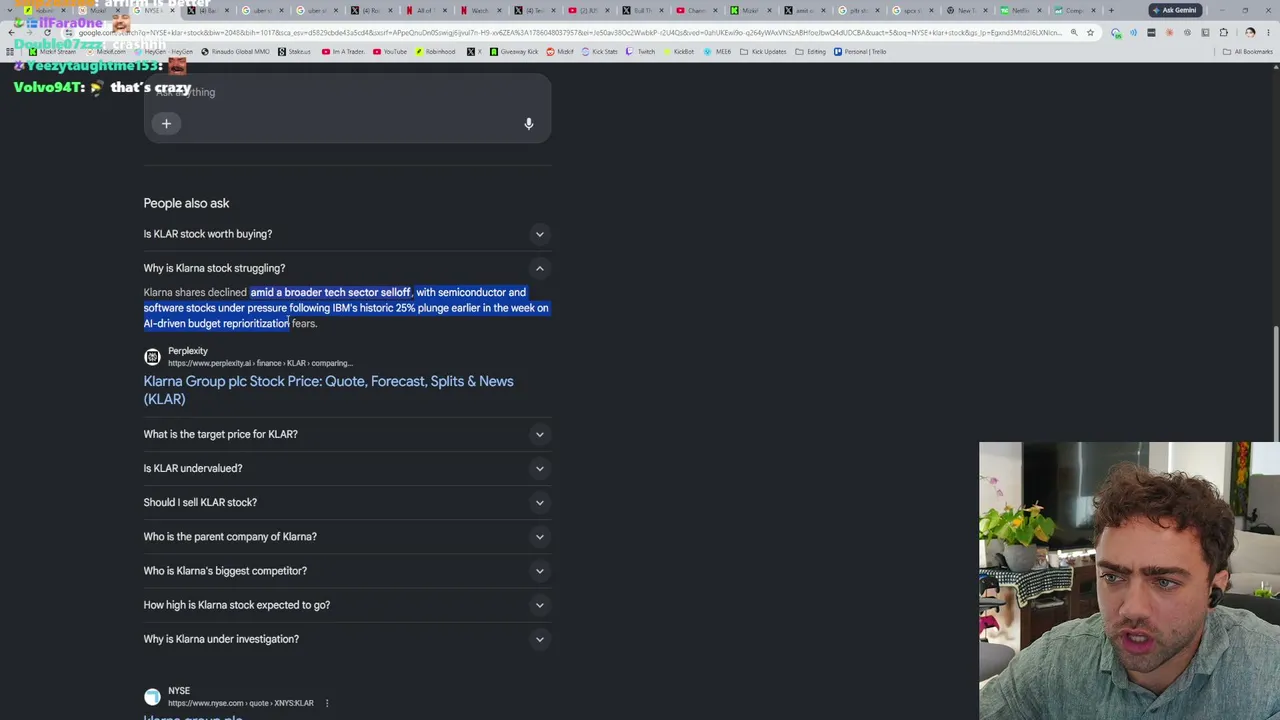The image size is (1280, 720).
Task: Switch to the NYSE klar stock tab
Action: [x=155, y=10]
